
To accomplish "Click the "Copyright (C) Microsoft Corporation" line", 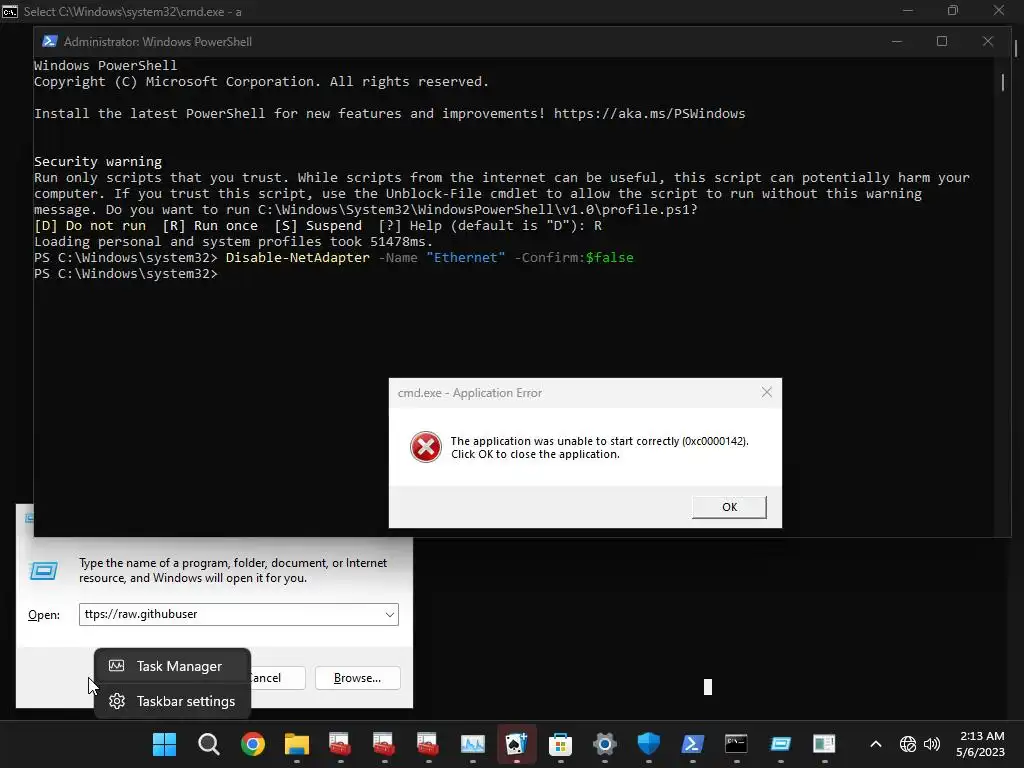I will (261, 82).
